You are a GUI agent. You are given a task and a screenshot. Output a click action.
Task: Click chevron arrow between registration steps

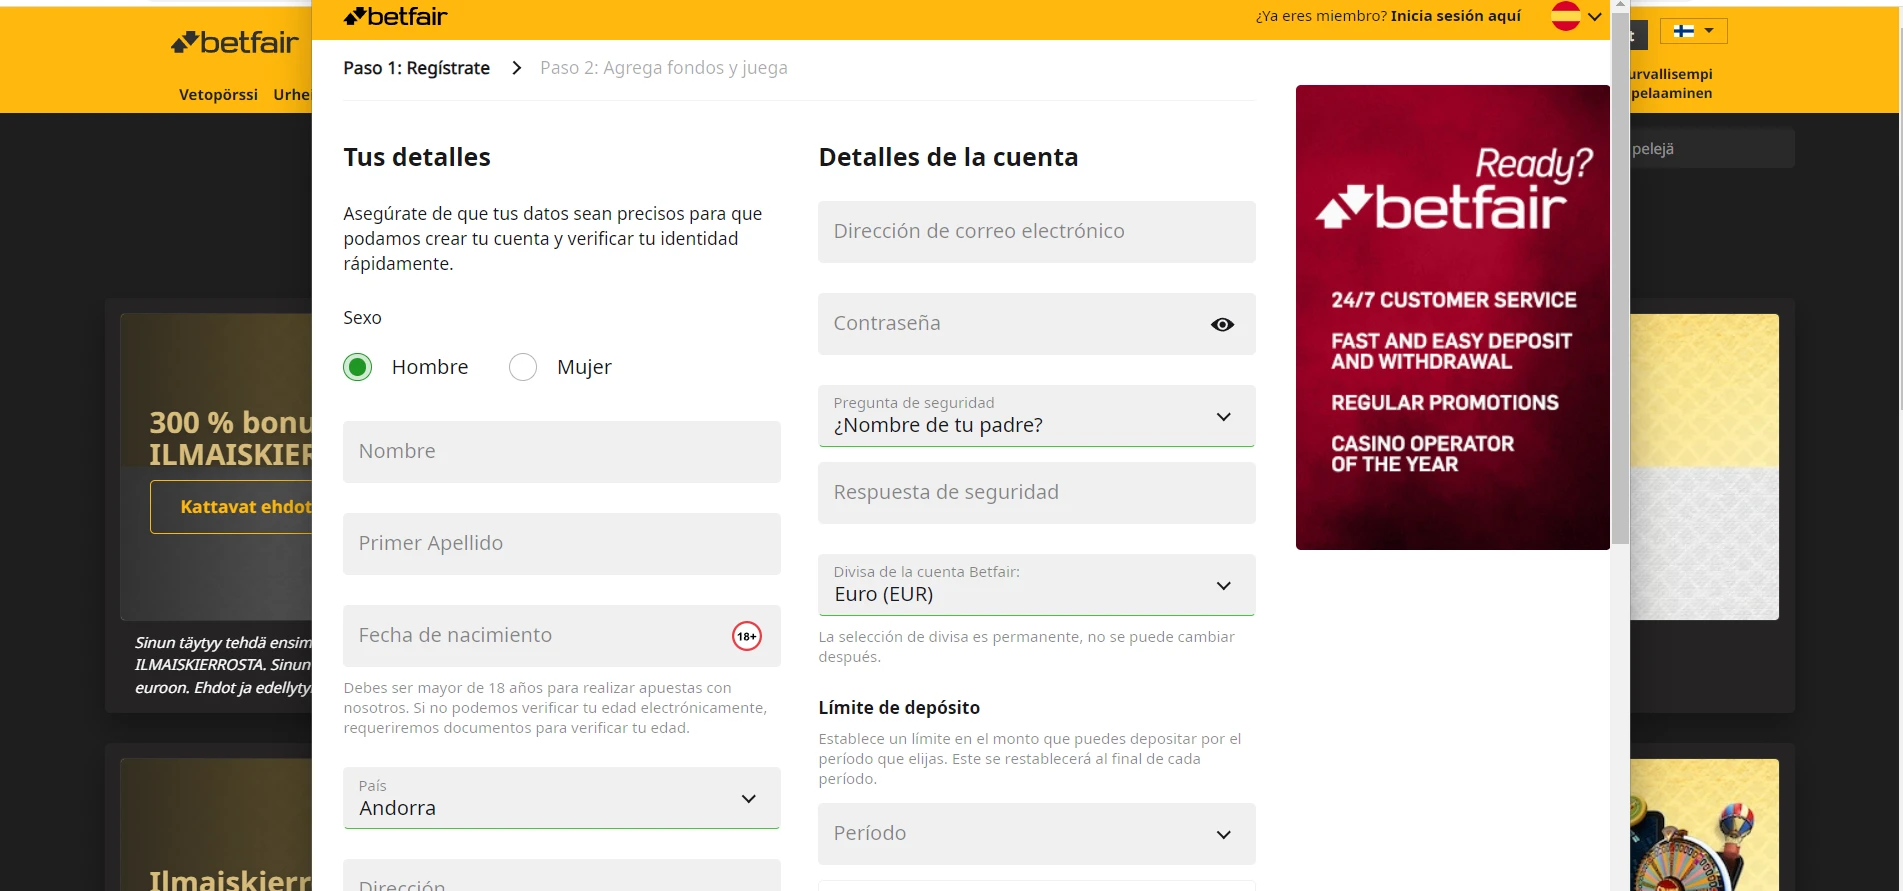click(516, 68)
